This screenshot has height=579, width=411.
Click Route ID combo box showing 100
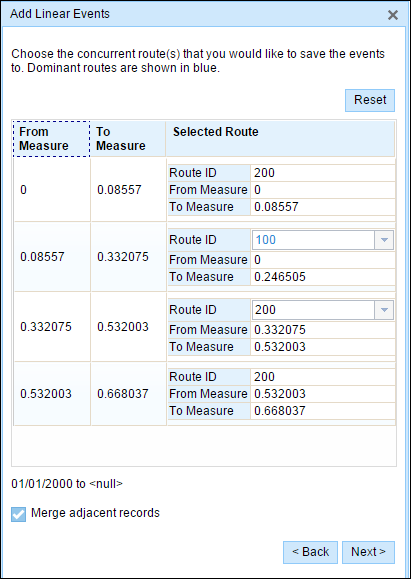point(323,240)
